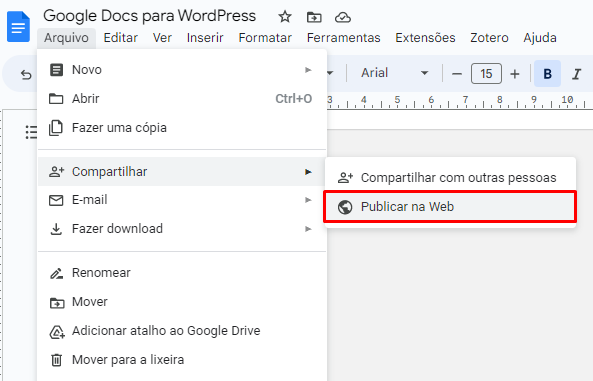
Task: Choose Mover para a lixeira
Action: [182, 360]
